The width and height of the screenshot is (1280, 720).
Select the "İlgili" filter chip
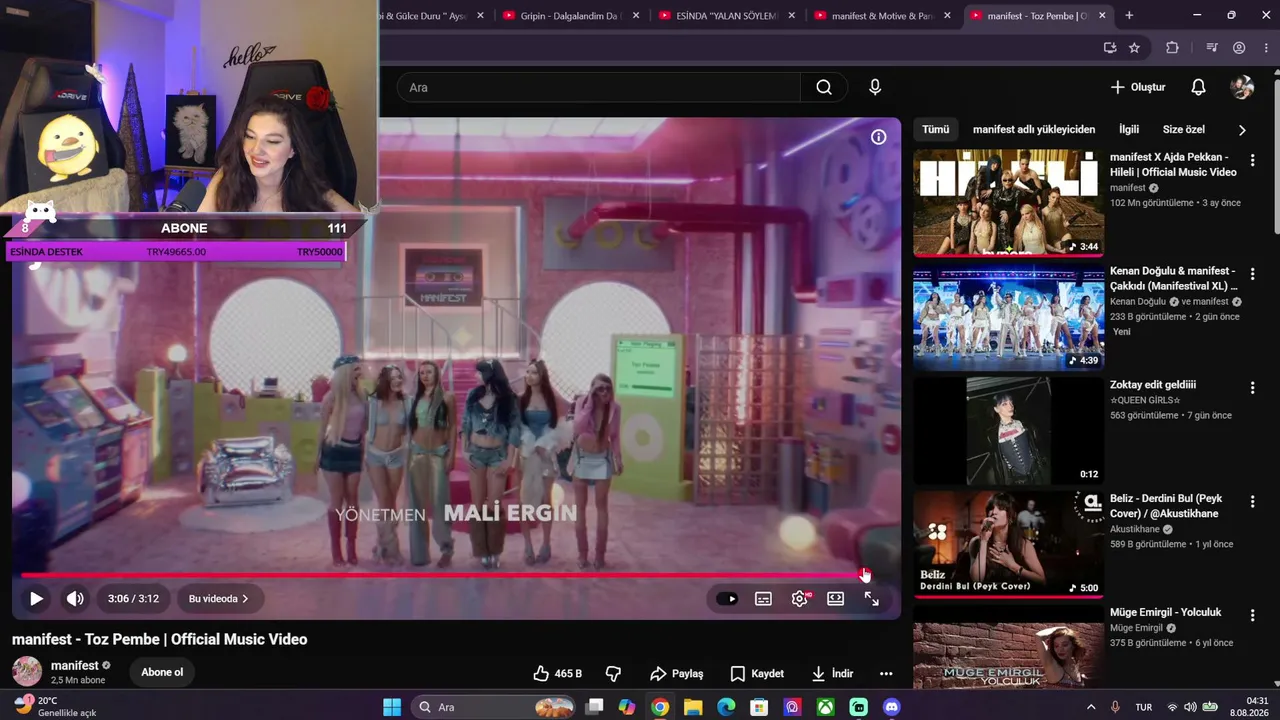(1129, 129)
